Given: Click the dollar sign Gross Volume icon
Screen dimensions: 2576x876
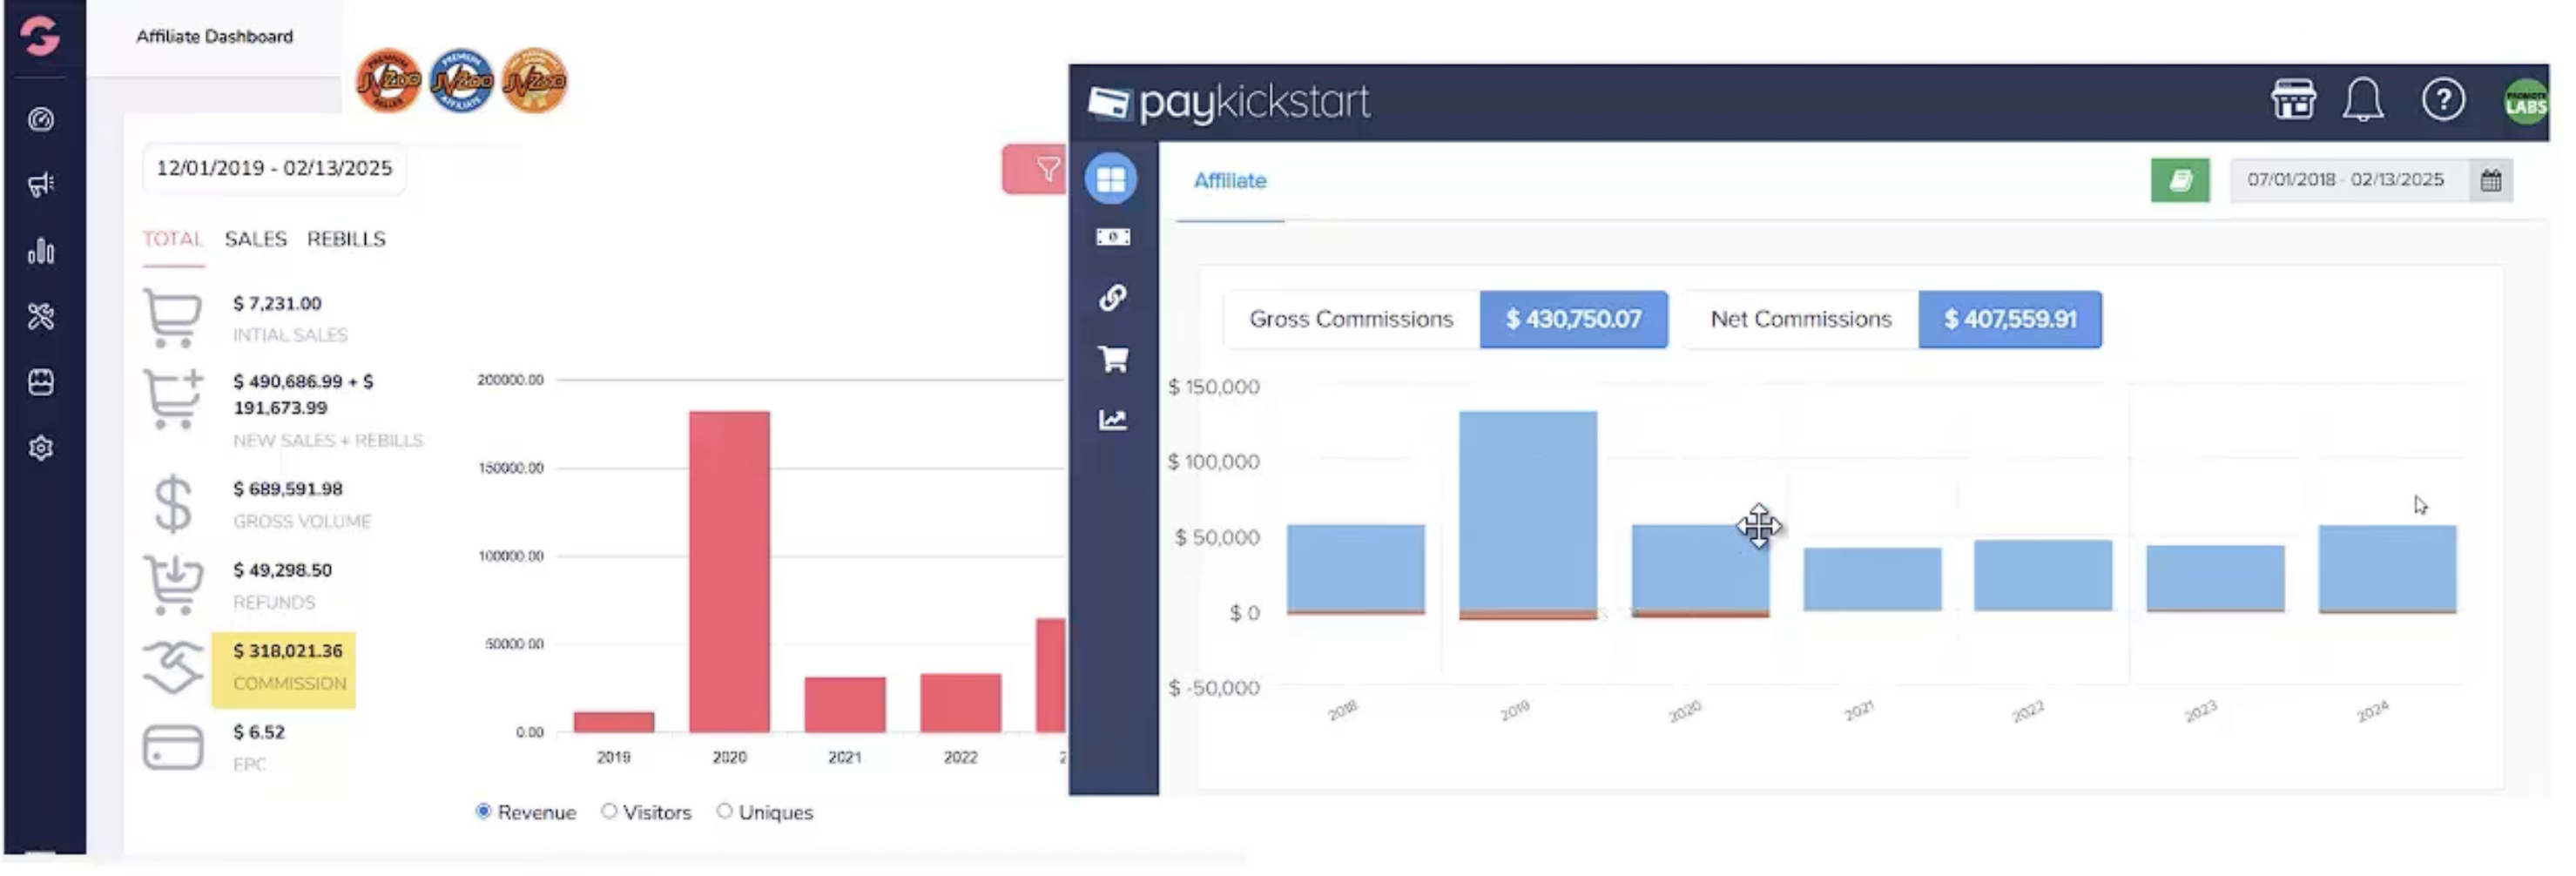Looking at the screenshot, I should (173, 503).
